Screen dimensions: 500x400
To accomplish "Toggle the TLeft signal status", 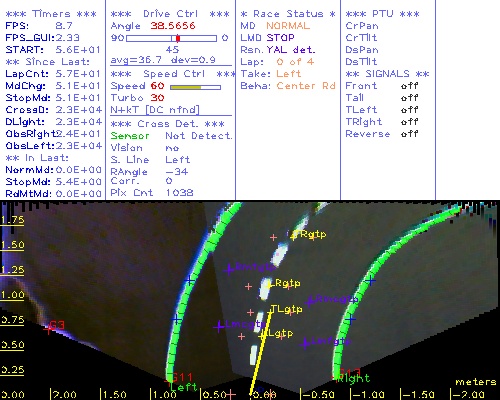I will pyautogui.click(x=409, y=110).
